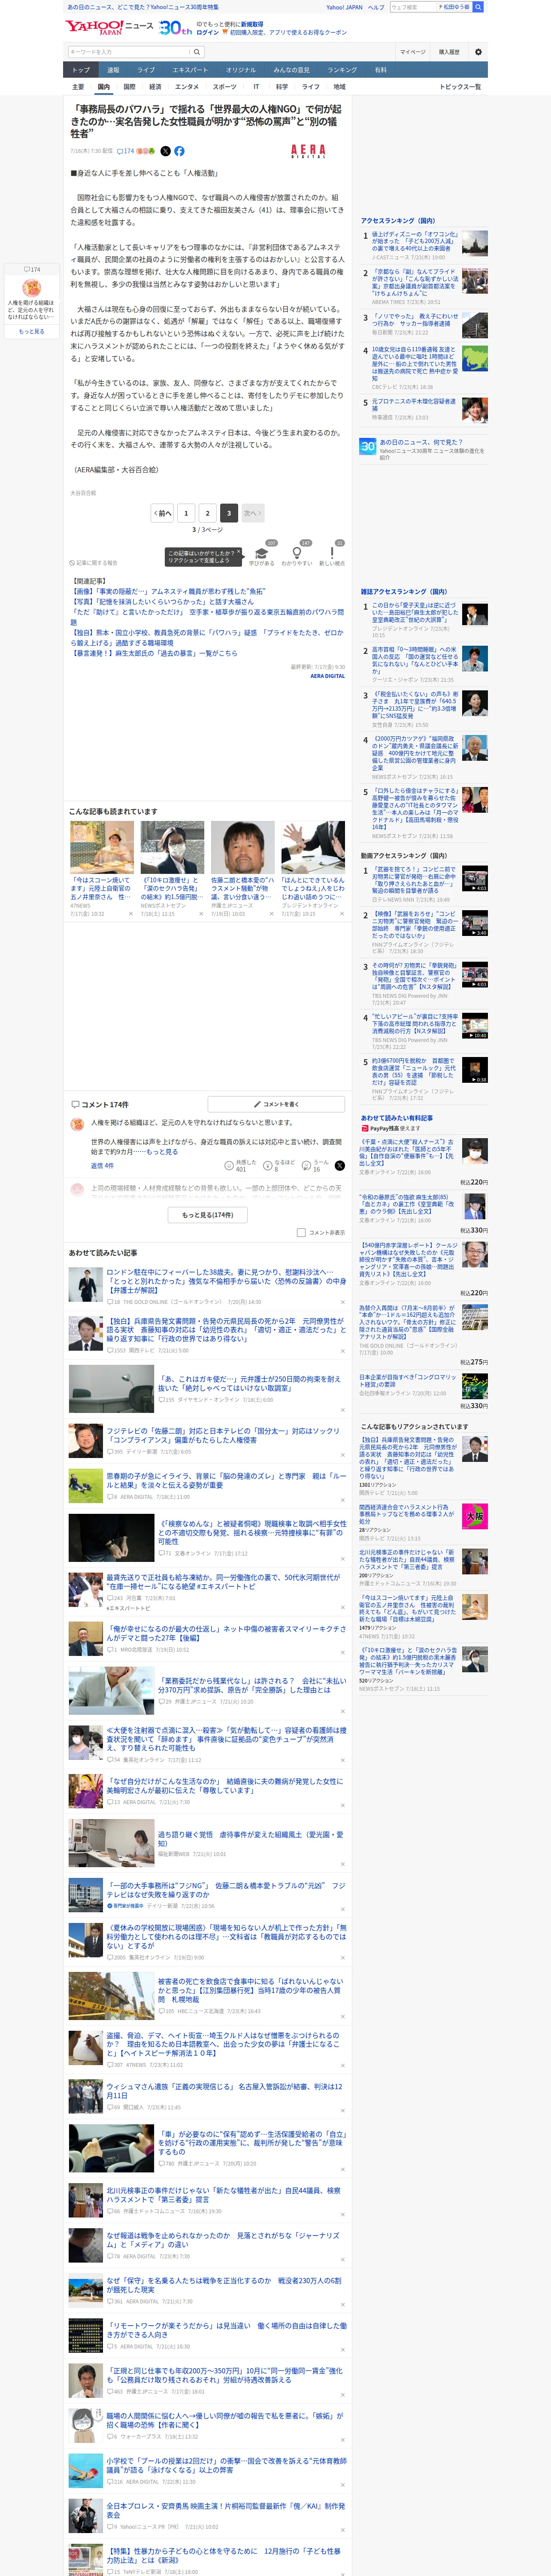Open settings via the gear icon
This screenshot has height=2576, width=551.
tap(478, 52)
